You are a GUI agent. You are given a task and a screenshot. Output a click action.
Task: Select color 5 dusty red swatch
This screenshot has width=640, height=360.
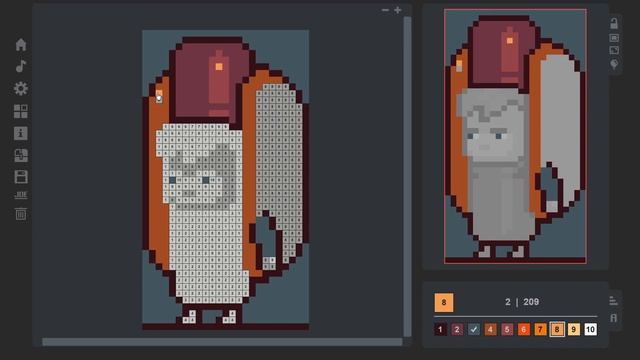[x=507, y=329]
